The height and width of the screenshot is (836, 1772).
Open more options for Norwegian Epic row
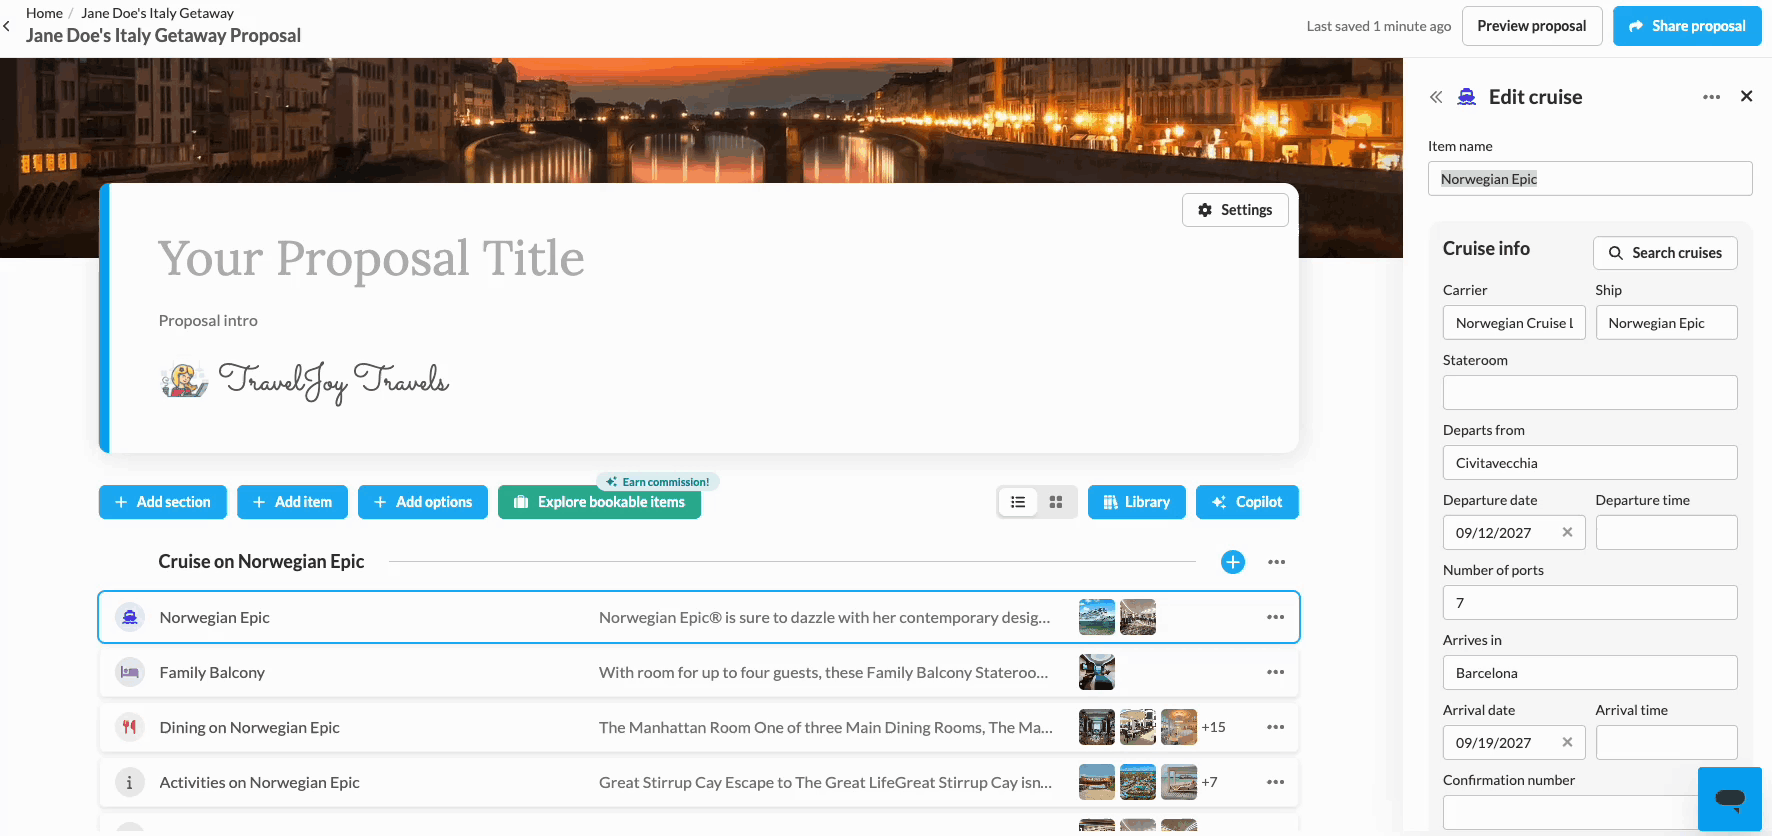point(1276,617)
